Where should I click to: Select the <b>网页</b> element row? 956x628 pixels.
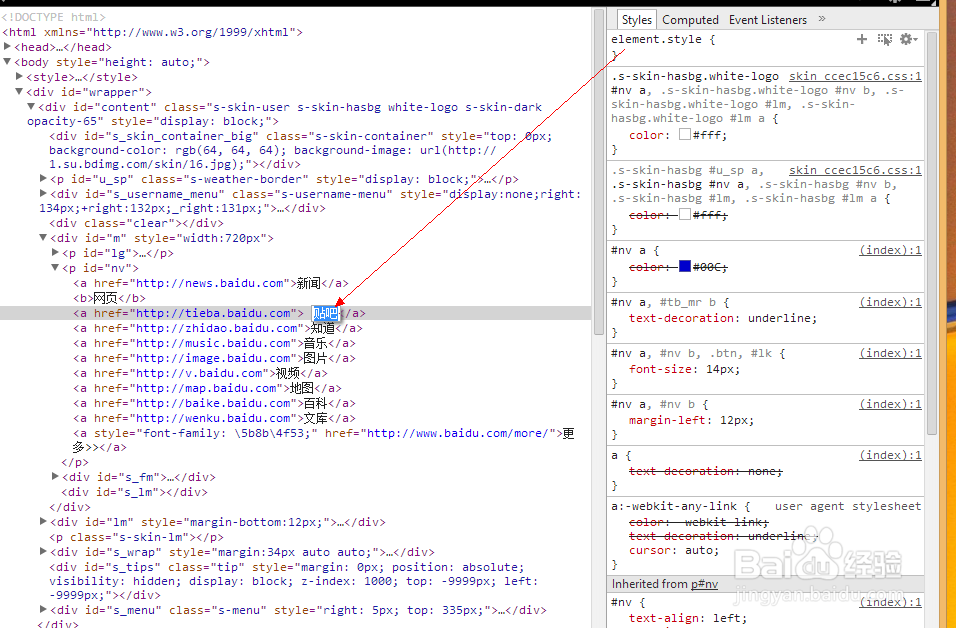(x=110, y=298)
